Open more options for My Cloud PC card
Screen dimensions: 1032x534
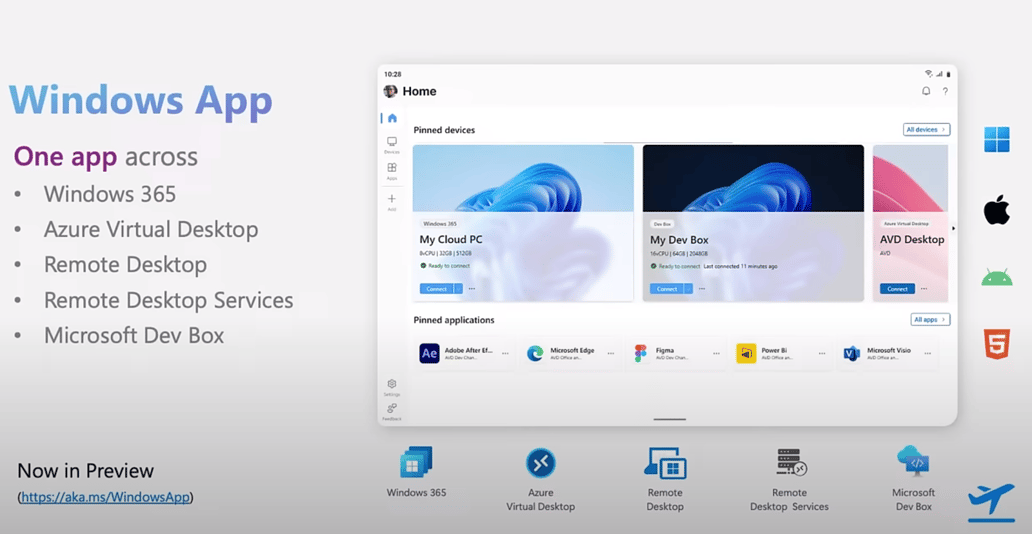pos(472,288)
